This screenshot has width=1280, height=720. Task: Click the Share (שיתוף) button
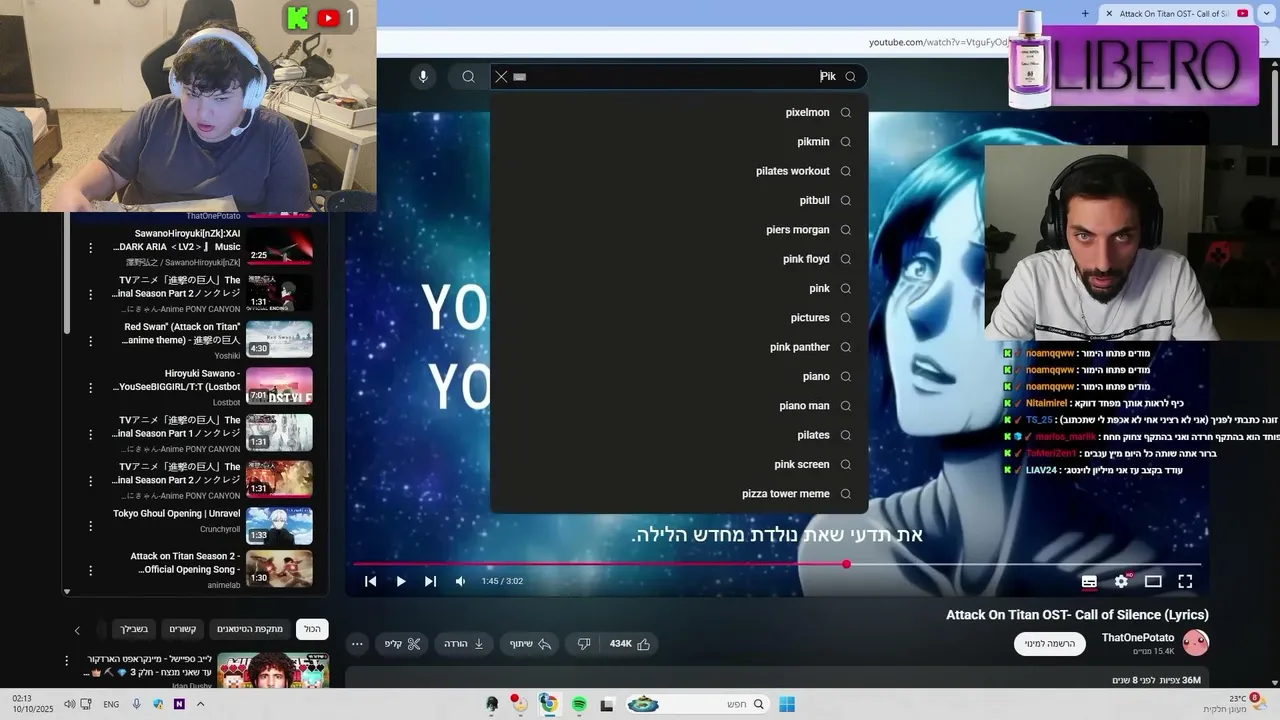coord(531,644)
